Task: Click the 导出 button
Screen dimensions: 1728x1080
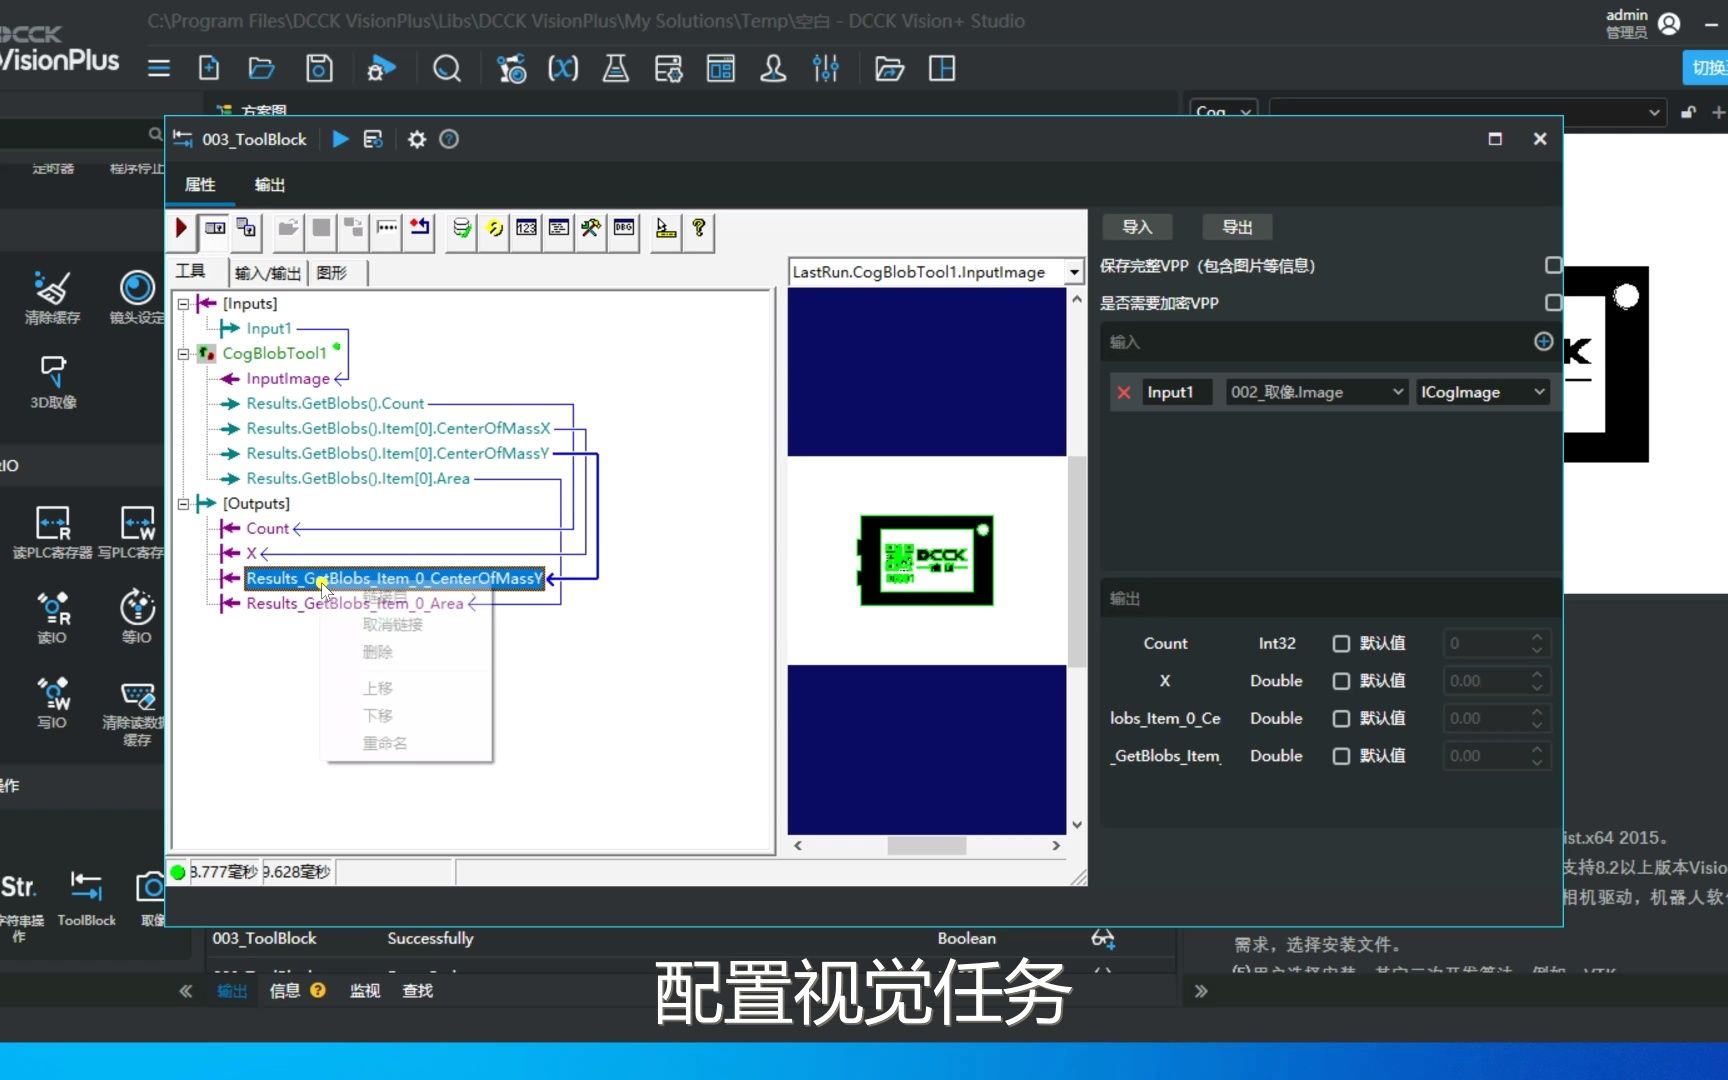Action: coord(1236,227)
